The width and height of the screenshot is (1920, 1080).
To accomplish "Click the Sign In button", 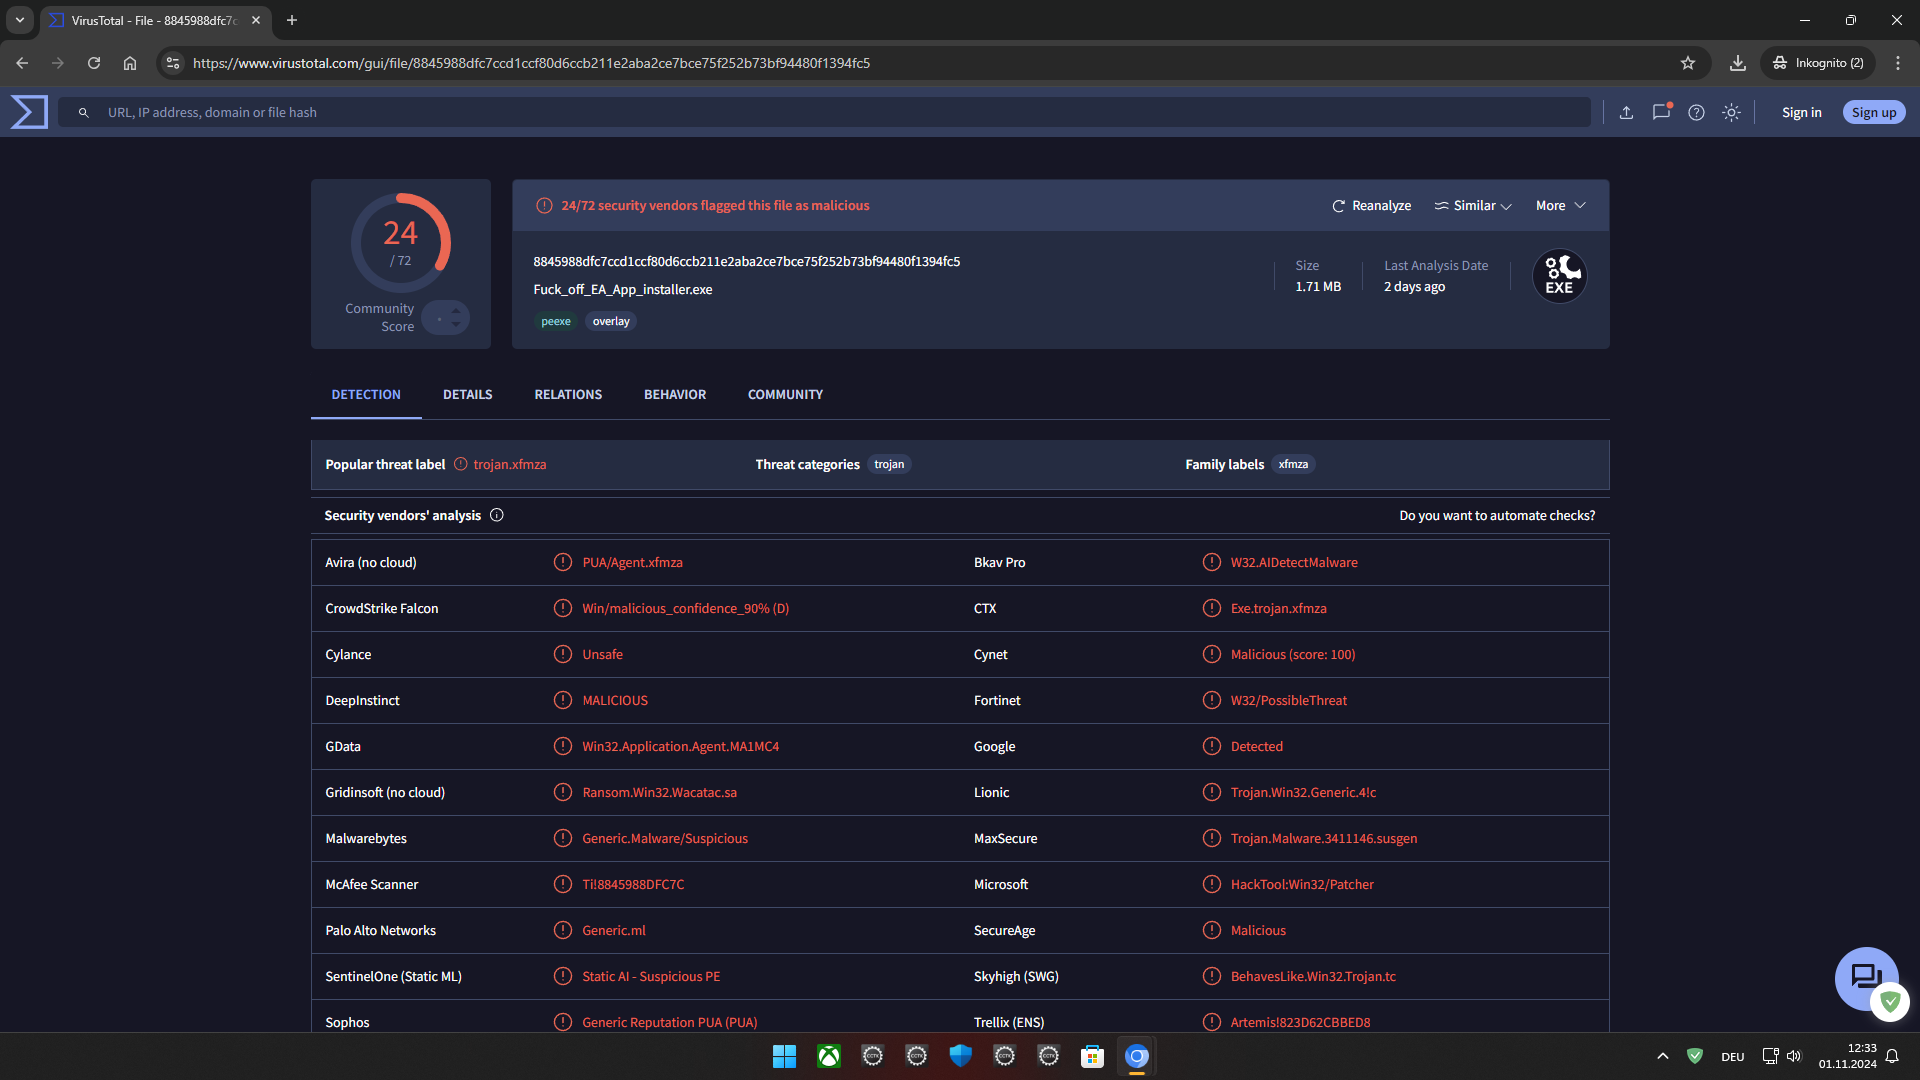I will pos(1803,112).
